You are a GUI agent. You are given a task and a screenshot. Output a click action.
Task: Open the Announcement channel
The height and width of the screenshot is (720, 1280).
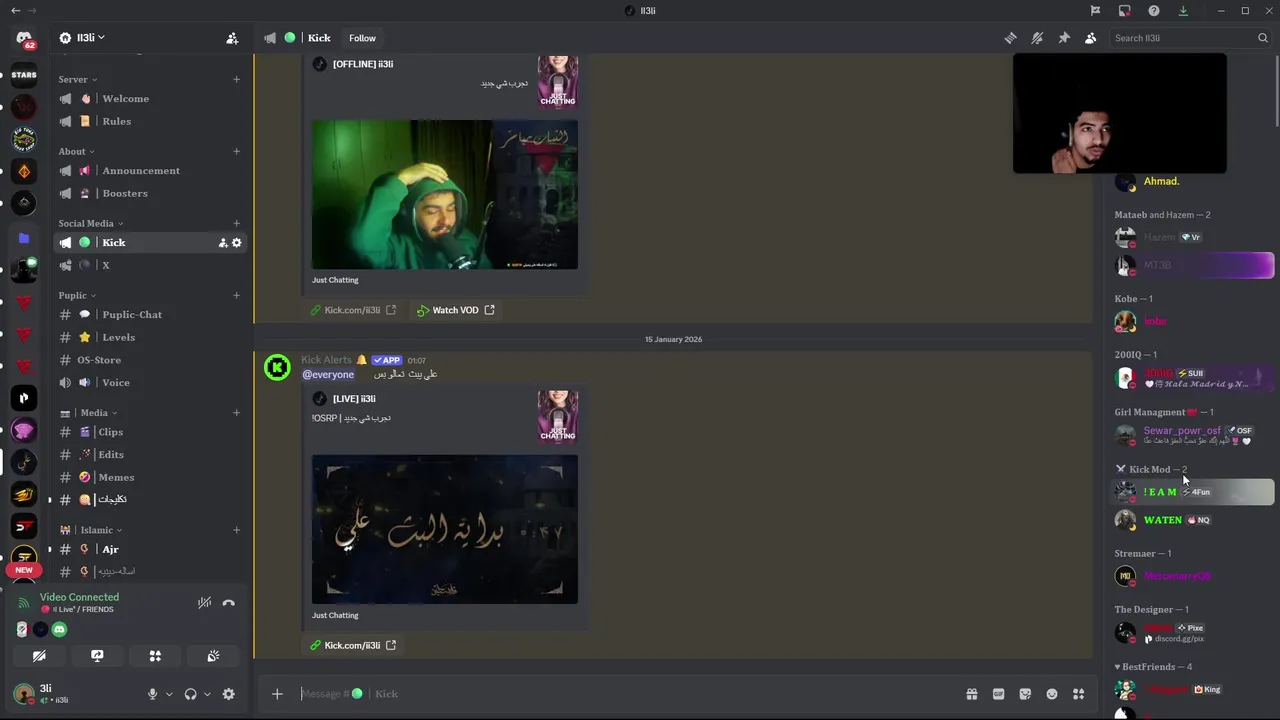click(x=150, y=170)
